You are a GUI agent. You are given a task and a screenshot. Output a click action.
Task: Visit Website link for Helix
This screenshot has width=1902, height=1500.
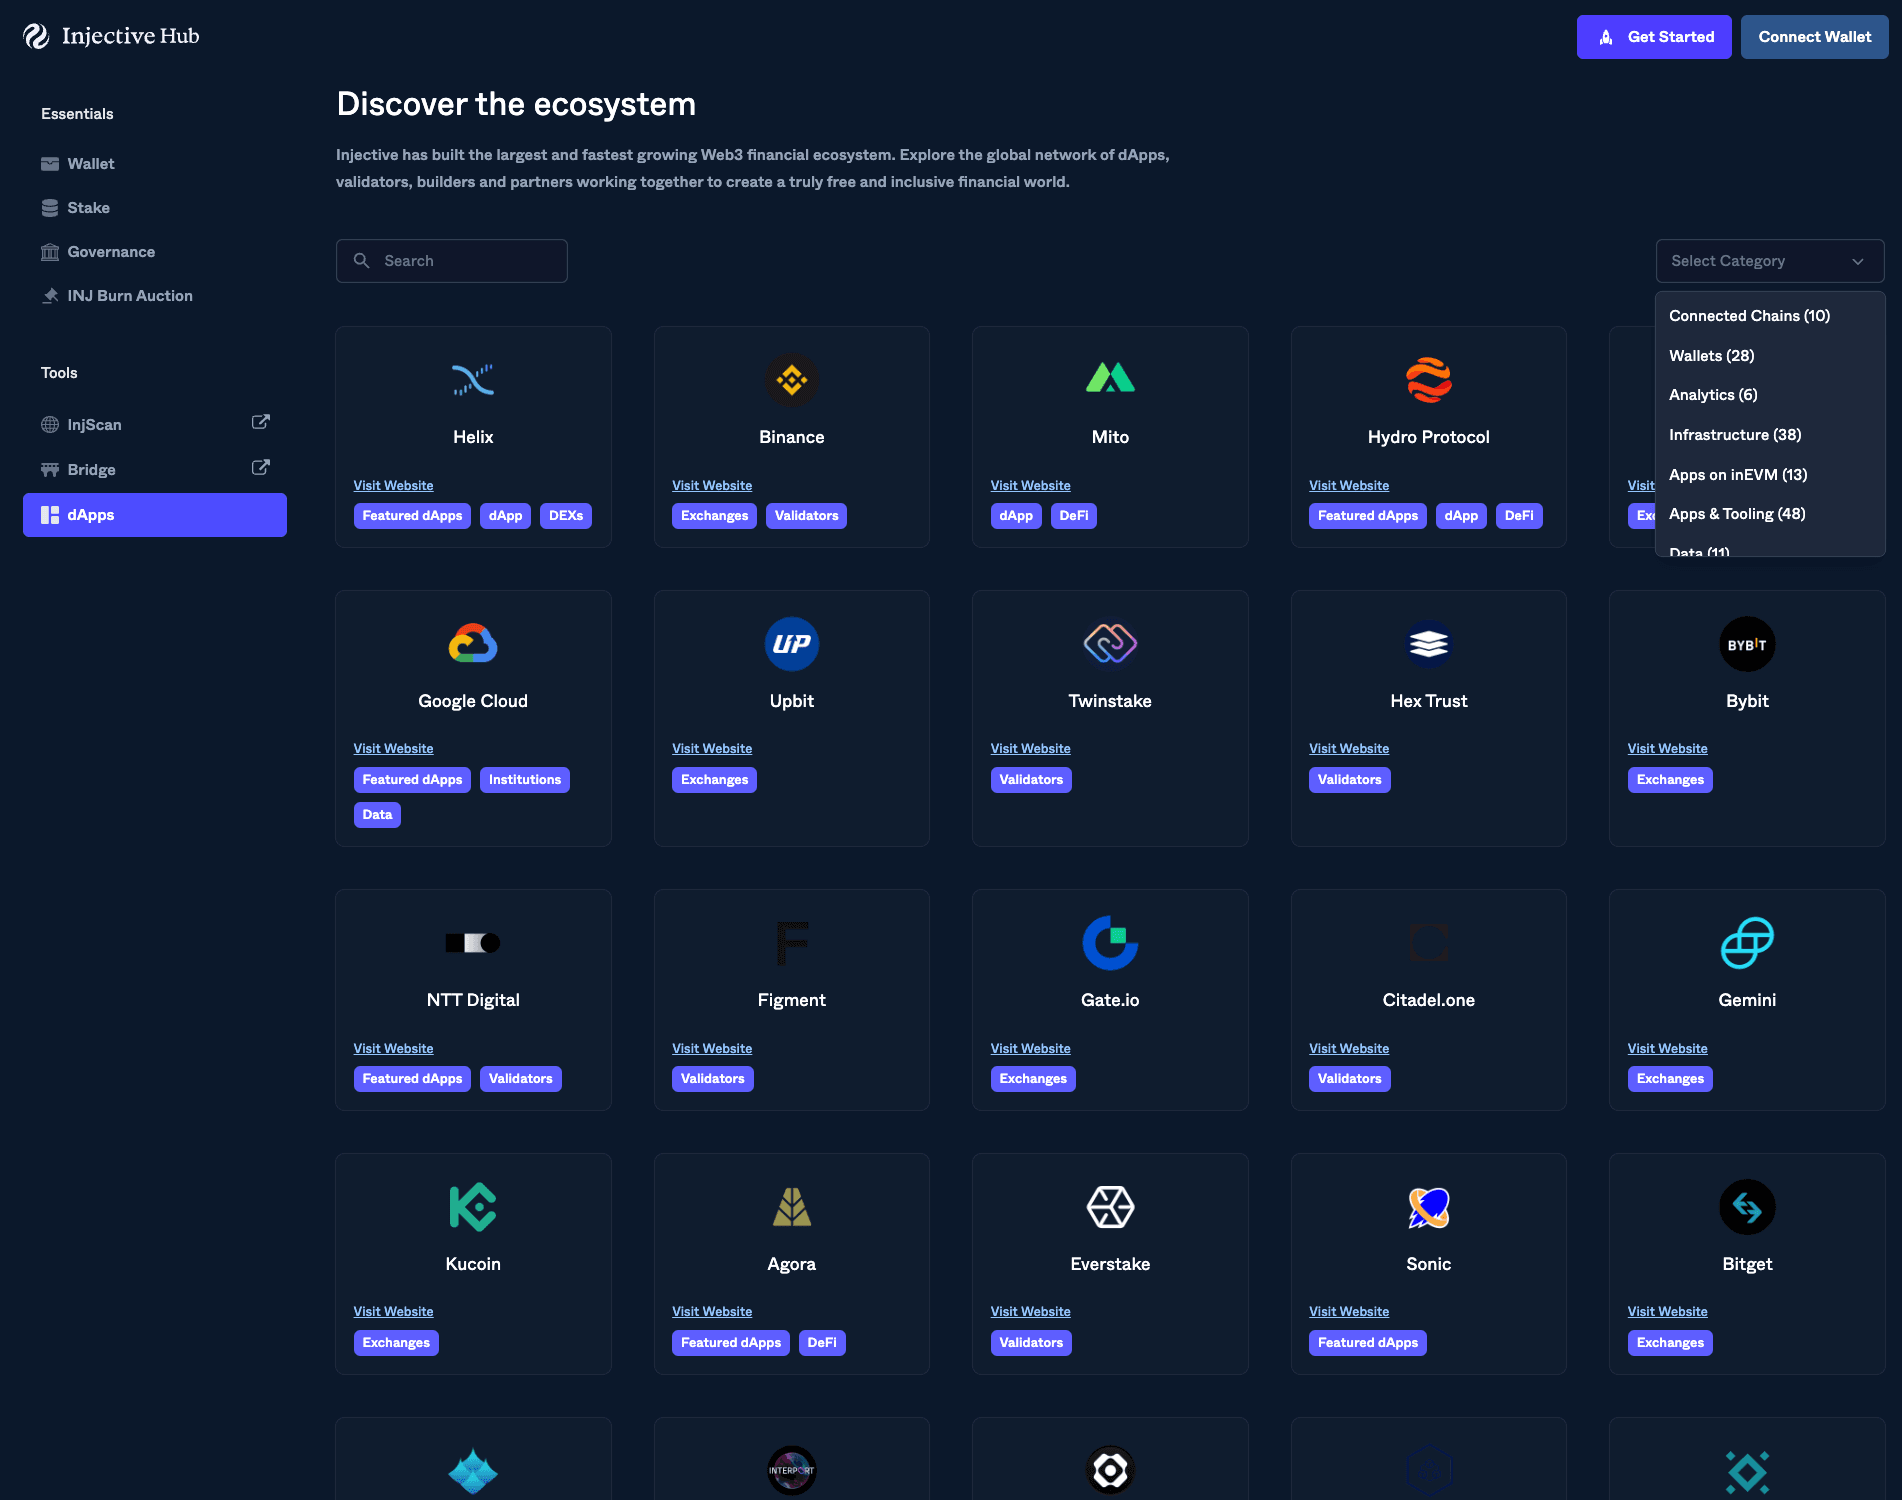coord(393,485)
